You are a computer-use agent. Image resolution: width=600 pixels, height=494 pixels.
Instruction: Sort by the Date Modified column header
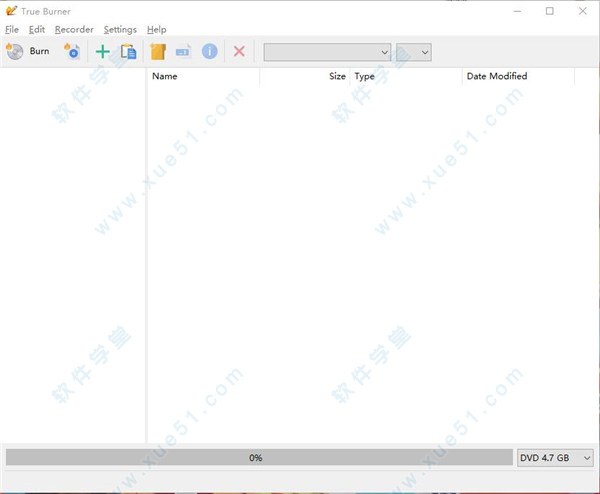point(518,76)
